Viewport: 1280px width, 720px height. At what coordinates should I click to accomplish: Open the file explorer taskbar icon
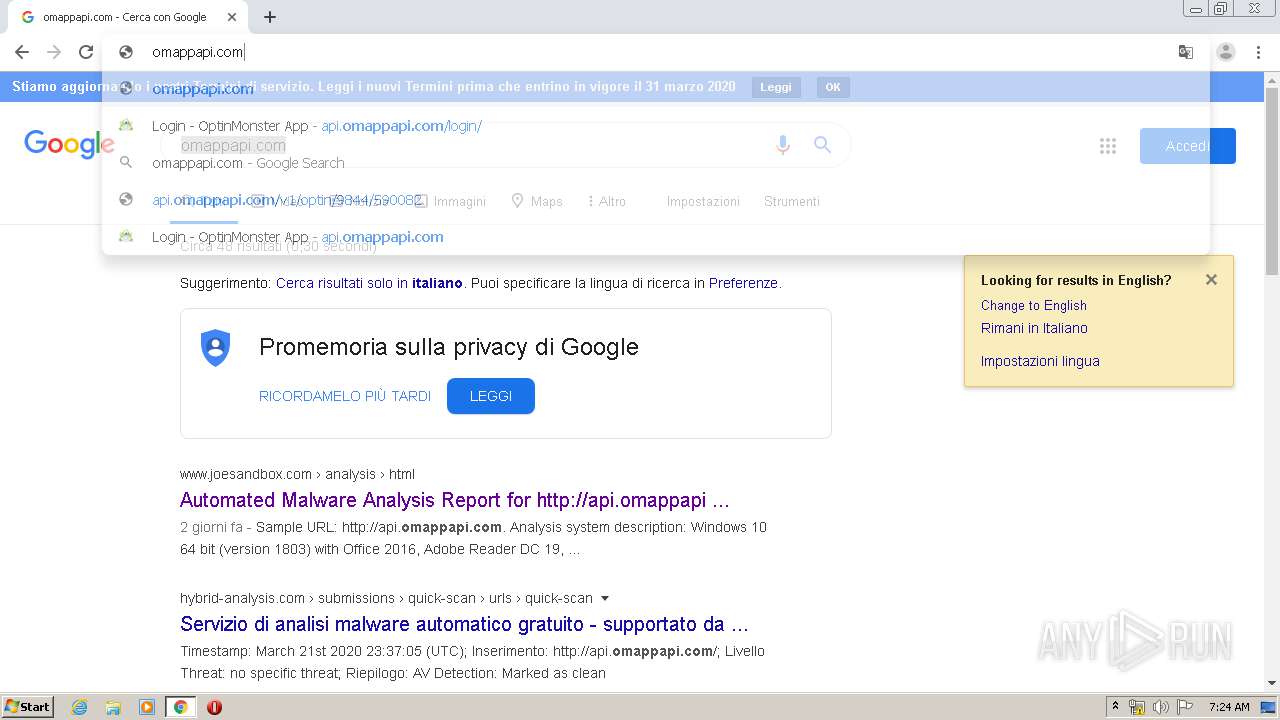(113, 707)
